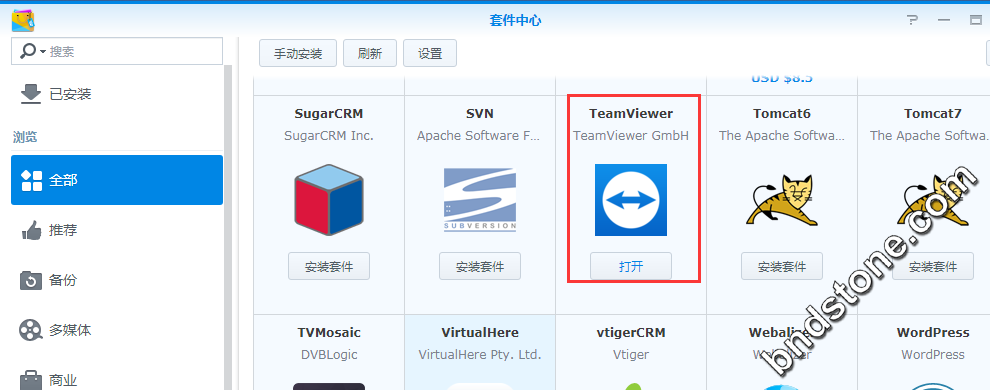Click the VirtualHere Pty. Ltd. text
Screen dimensions: 990x390
480,355
